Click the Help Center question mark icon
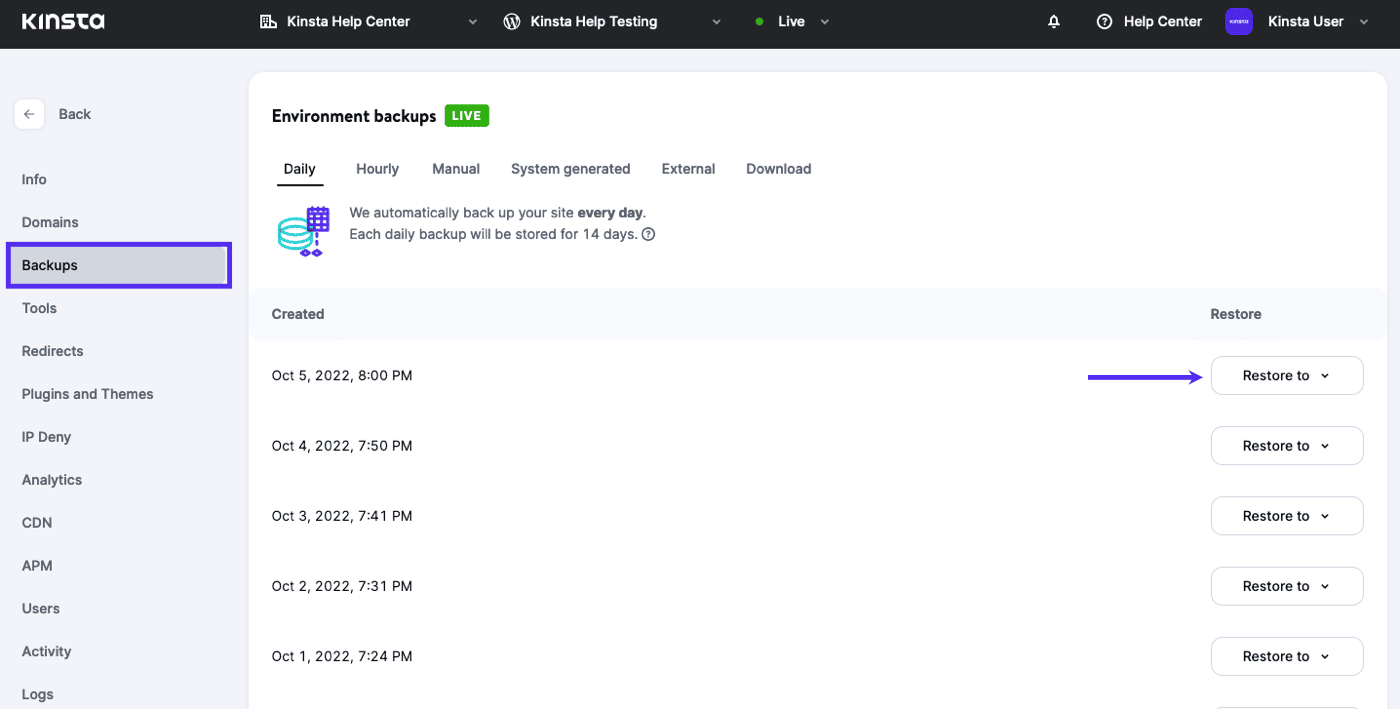This screenshot has height=709, width=1400. 1104,22
